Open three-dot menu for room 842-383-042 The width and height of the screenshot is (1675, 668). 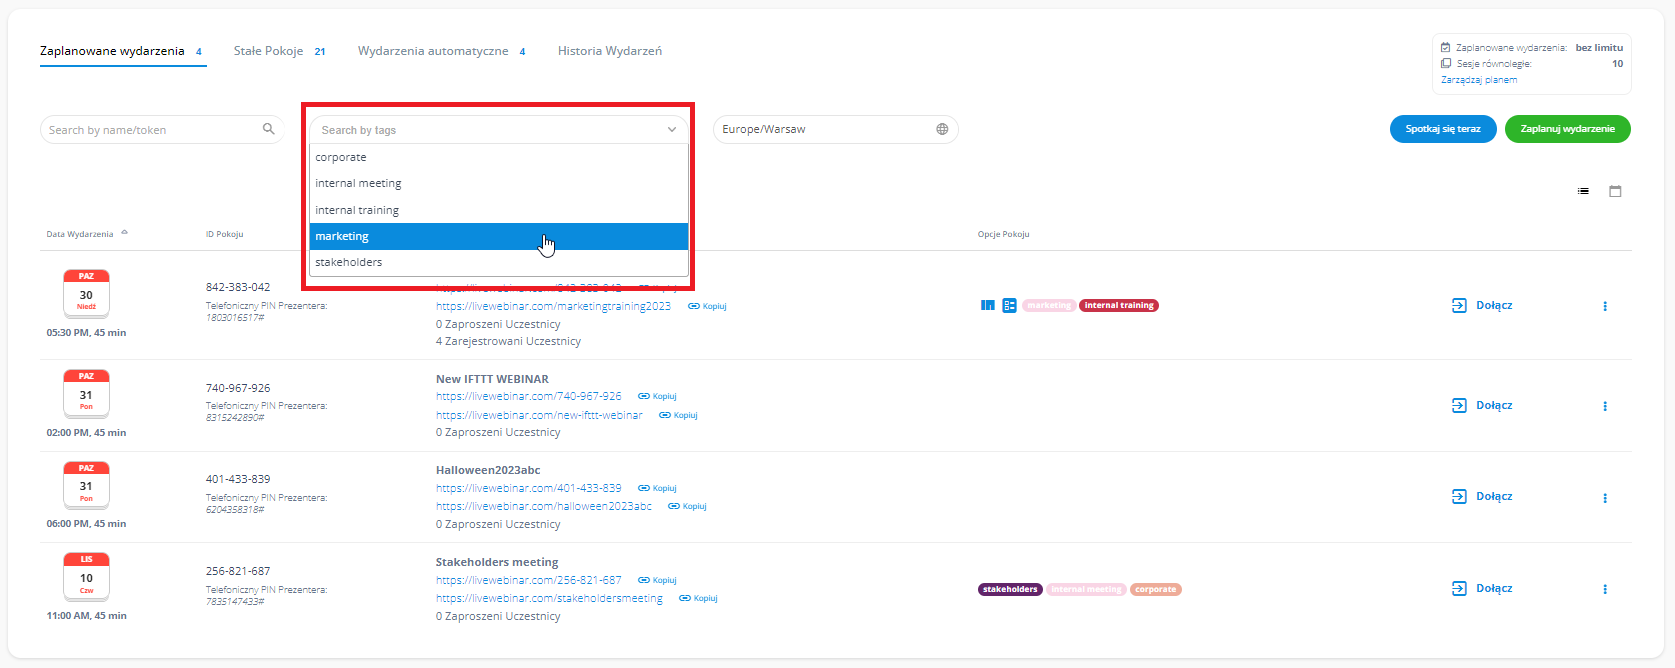click(x=1605, y=306)
